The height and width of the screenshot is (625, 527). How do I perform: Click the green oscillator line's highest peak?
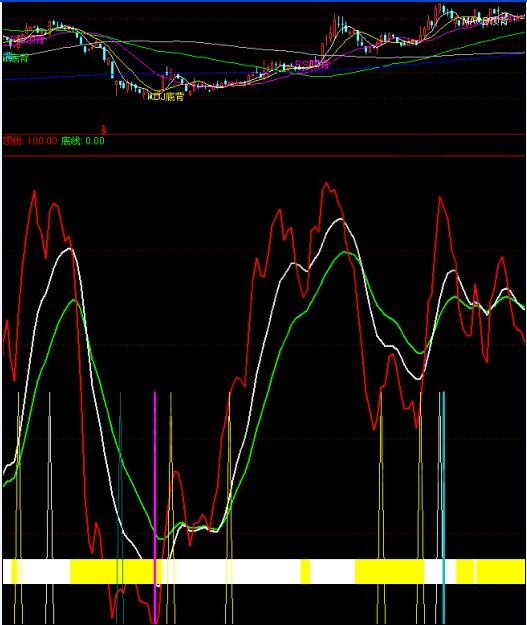click(x=346, y=252)
